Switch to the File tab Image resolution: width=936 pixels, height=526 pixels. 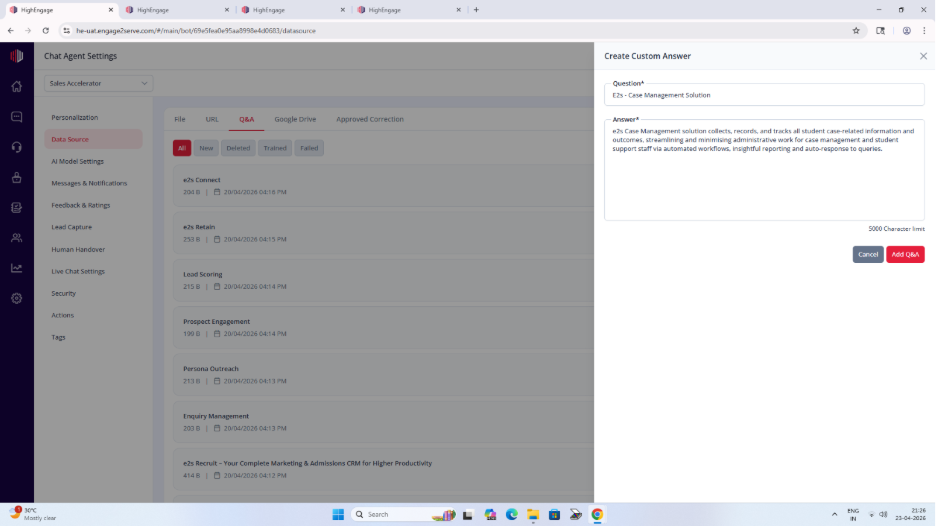180,119
